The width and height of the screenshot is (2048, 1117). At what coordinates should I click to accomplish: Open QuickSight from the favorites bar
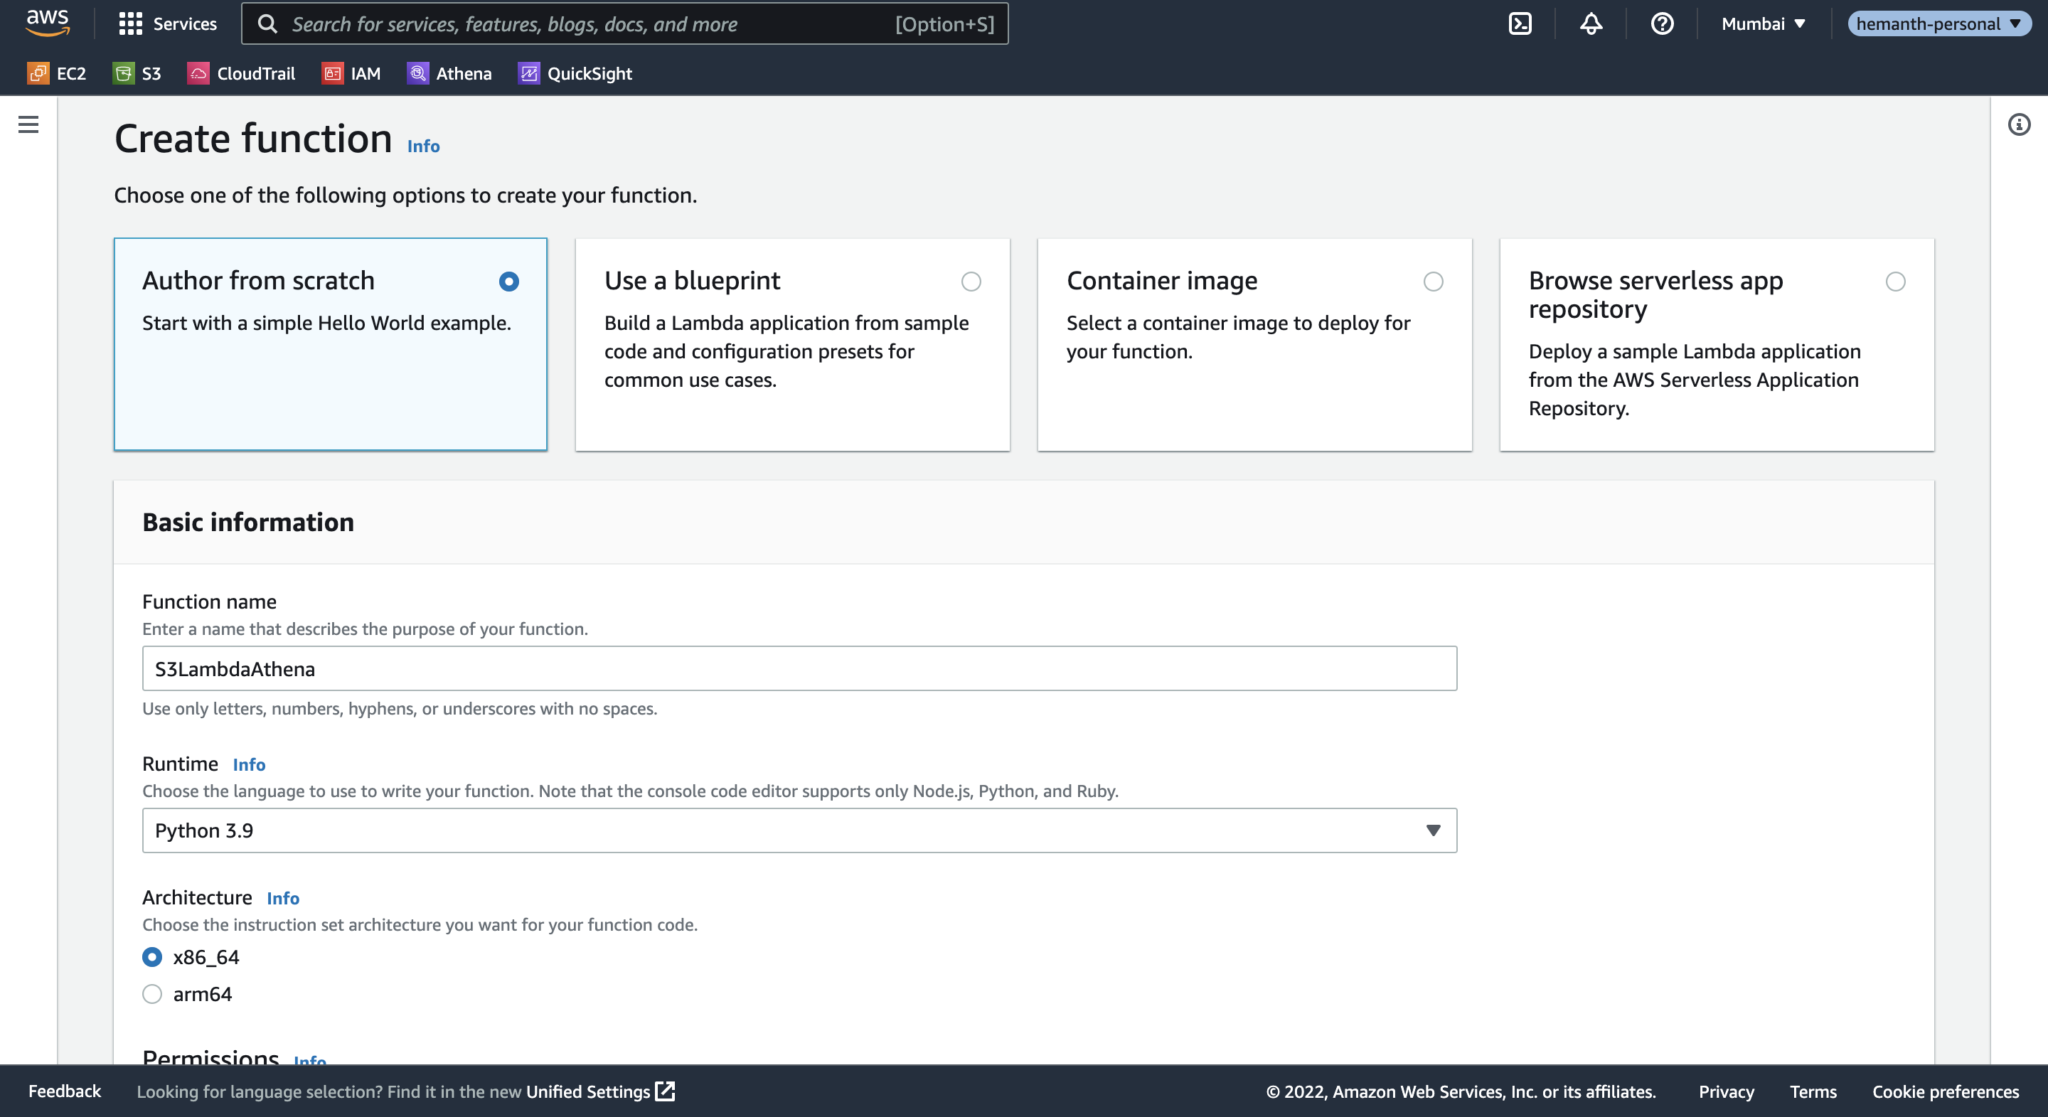coord(574,73)
